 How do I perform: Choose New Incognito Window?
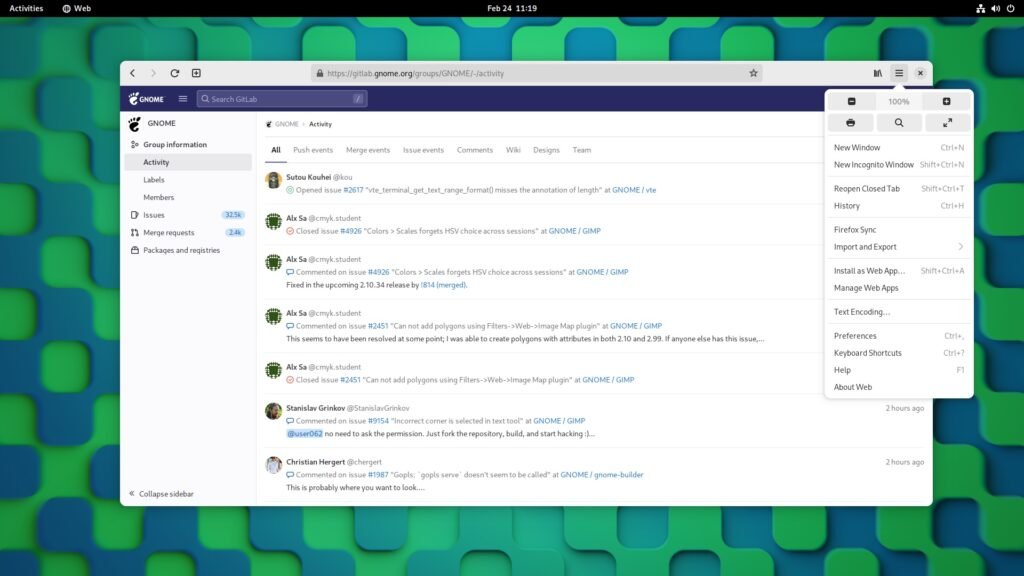point(899,165)
